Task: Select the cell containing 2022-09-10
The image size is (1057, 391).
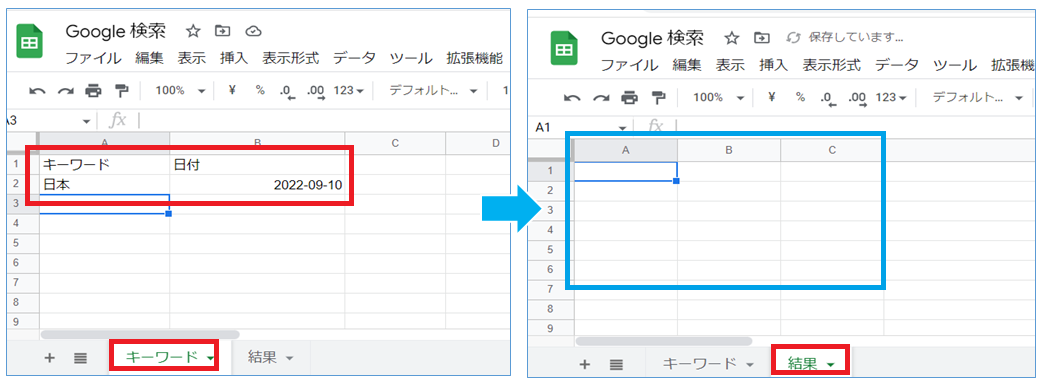Action: pos(257,184)
